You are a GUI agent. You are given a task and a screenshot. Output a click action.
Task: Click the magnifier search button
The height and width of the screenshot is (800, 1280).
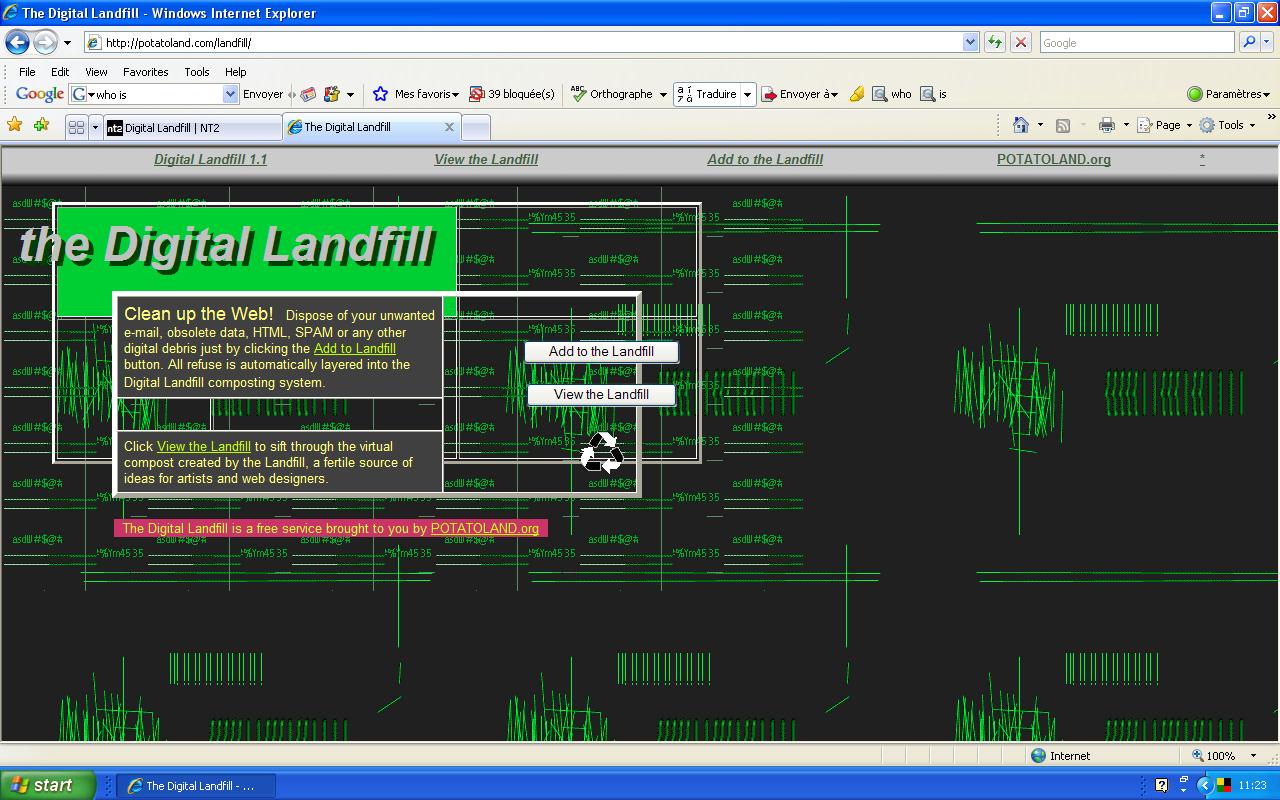pyautogui.click(x=1248, y=42)
